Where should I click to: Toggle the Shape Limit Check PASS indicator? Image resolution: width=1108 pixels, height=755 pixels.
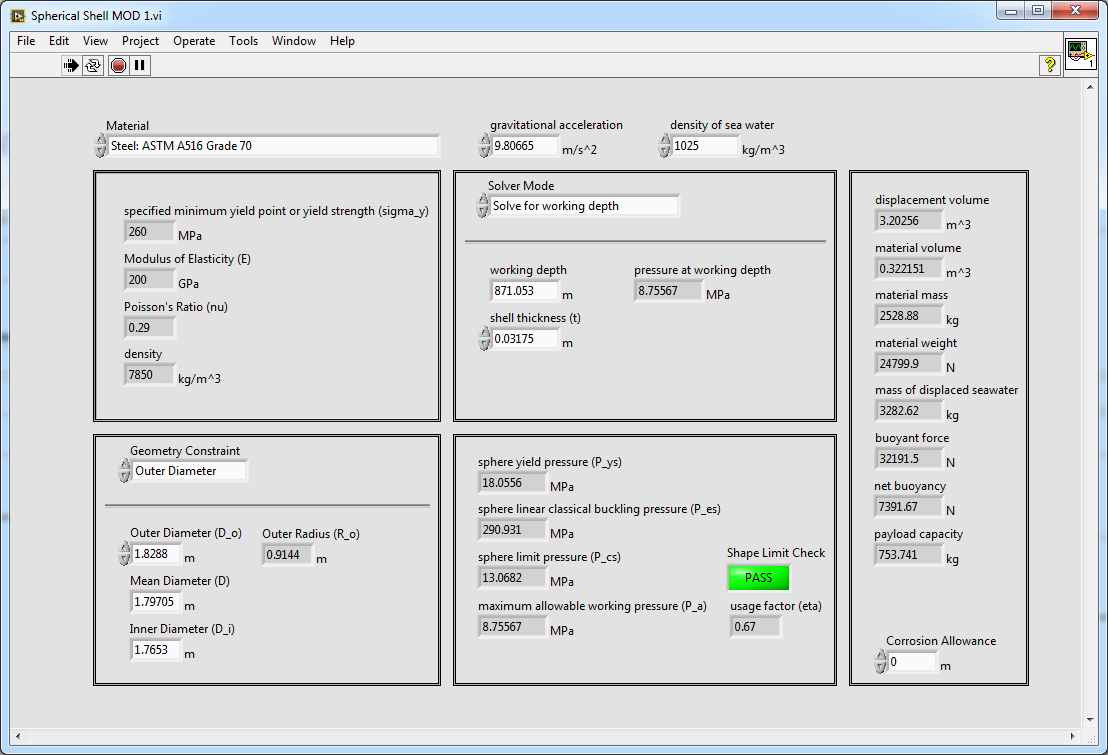pos(758,578)
